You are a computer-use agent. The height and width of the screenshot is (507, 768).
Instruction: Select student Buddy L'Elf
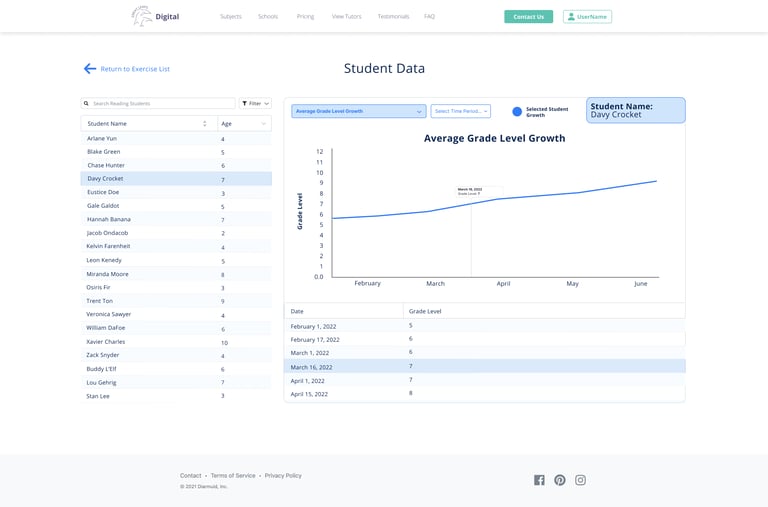176,369
